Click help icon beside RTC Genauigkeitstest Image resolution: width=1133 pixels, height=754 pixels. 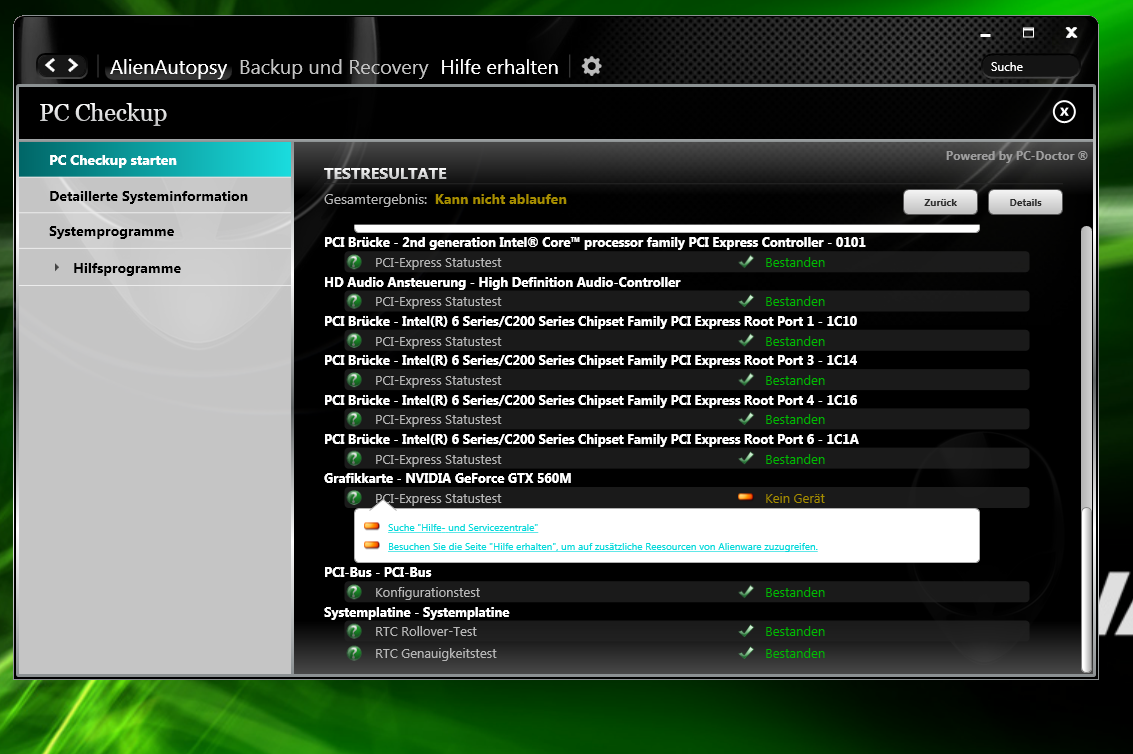[354, 653]
